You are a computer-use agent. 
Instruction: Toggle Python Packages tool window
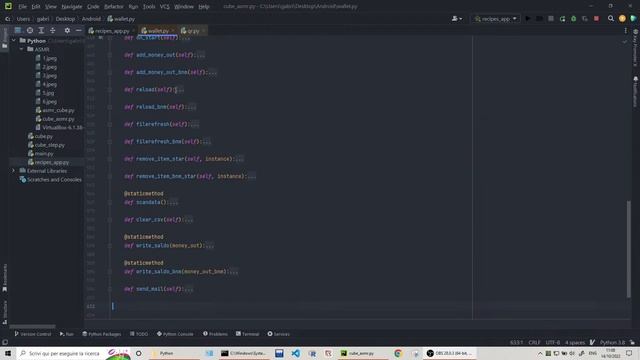pos(102,334)
